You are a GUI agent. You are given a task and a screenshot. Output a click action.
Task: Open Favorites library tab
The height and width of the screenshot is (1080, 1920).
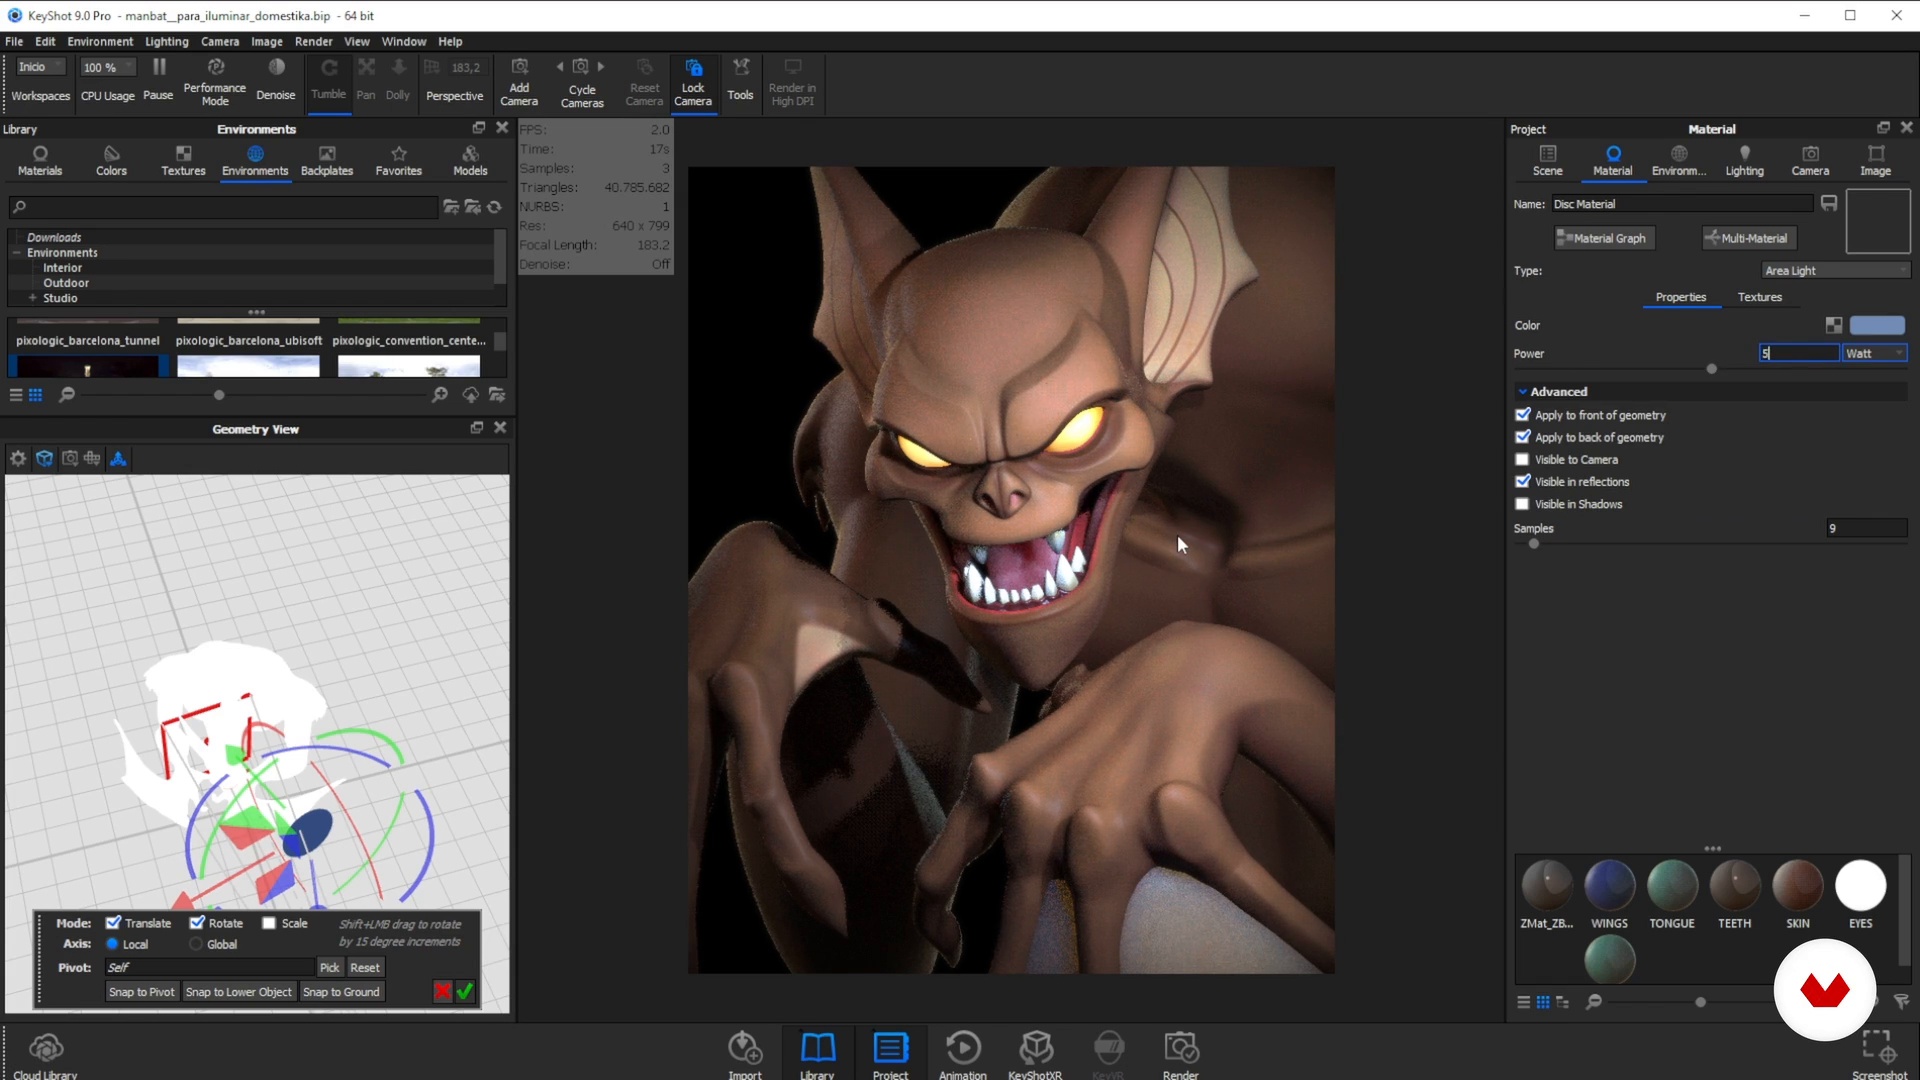[x=398, y=160]
